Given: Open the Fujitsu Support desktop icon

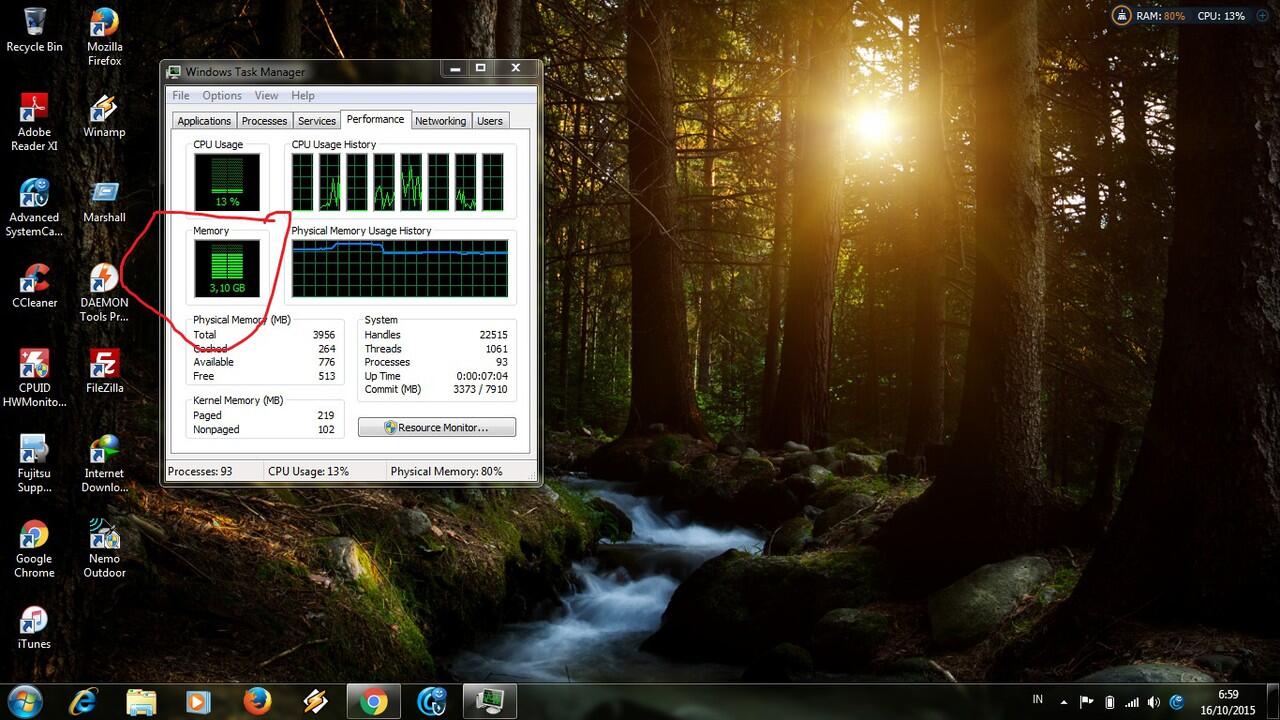Looking at the screenshot, I should click(34, 464).
